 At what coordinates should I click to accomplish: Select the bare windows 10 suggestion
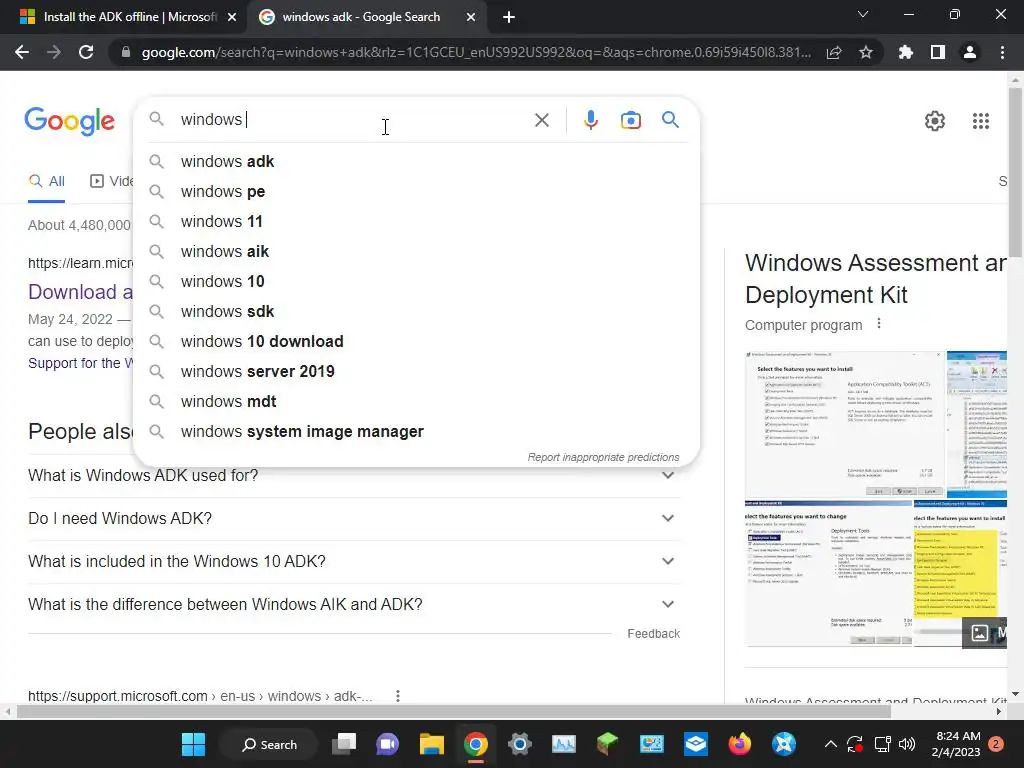click(x=416, y=281)
